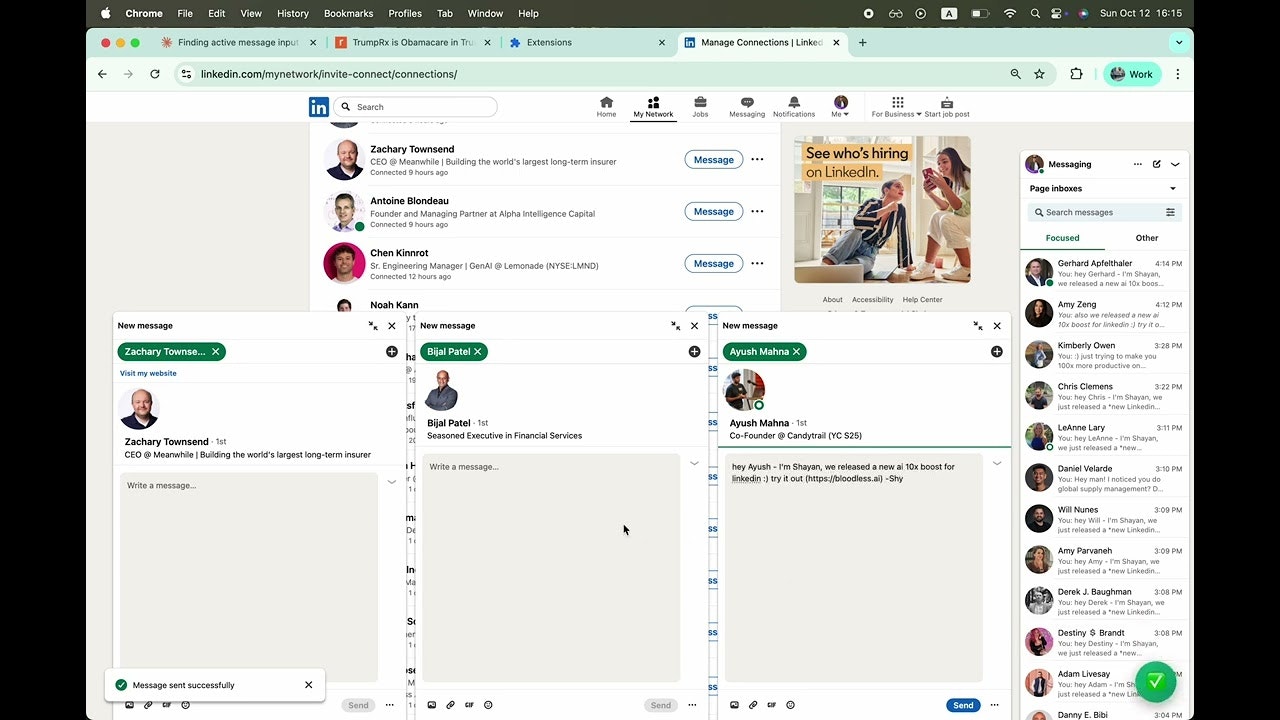Click See who's hiring ad image
This screenshot has height=720, width=1280.
coord(883,210)
